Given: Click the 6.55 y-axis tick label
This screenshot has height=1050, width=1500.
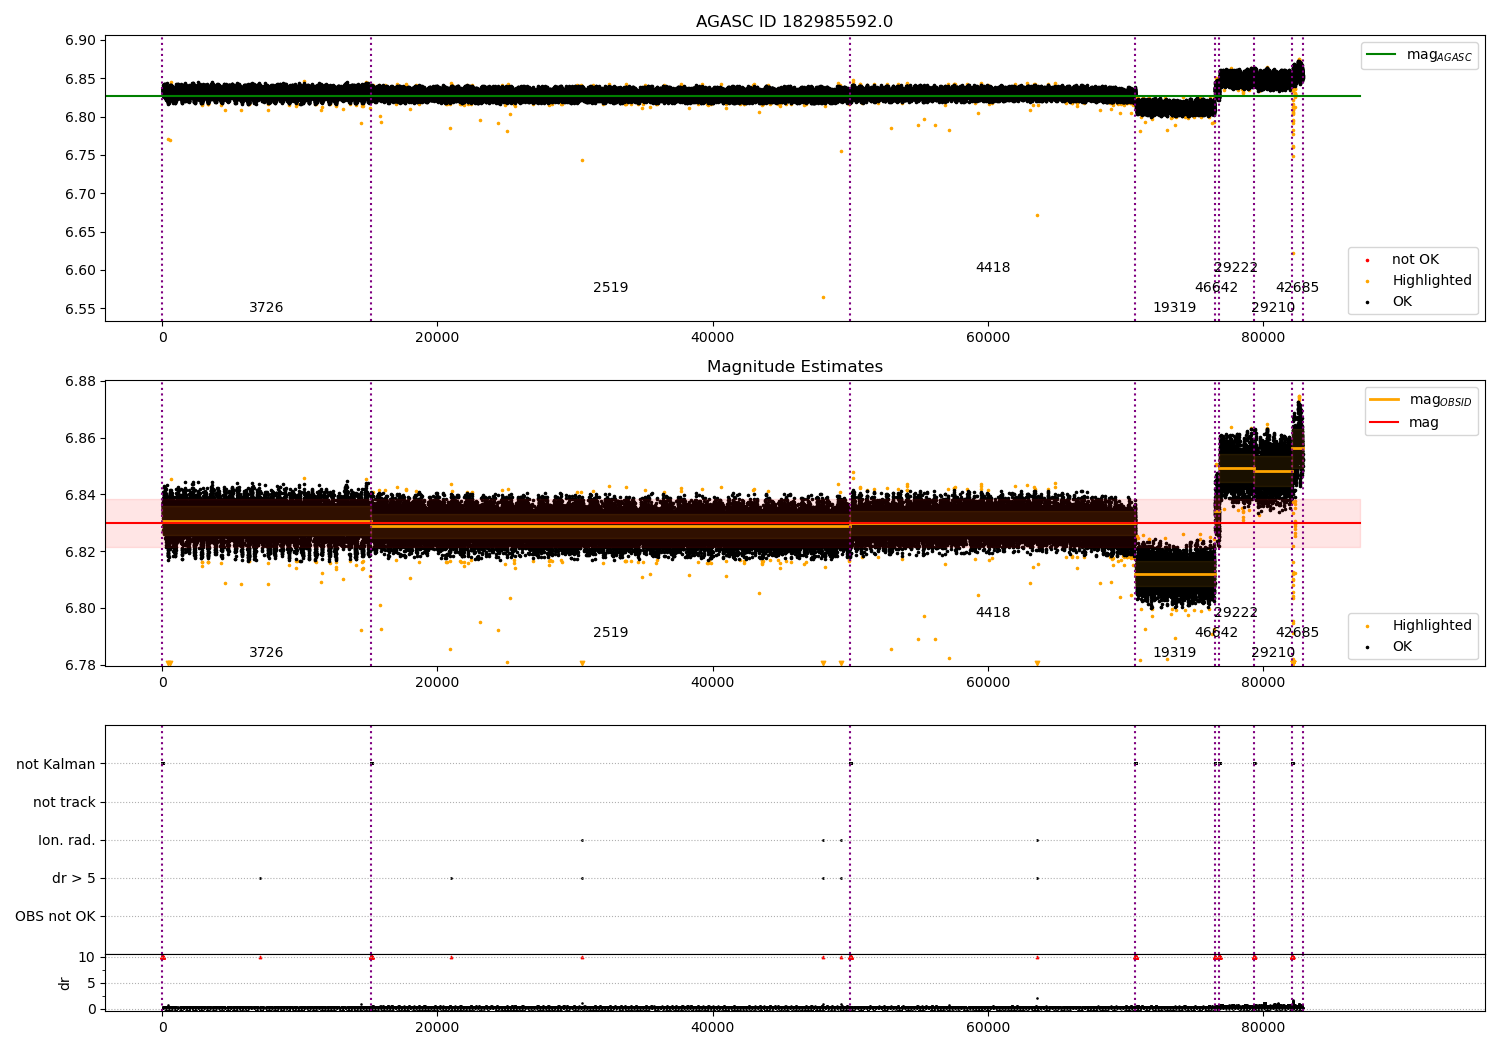Looking at the screenshot, I should [81, 309].
